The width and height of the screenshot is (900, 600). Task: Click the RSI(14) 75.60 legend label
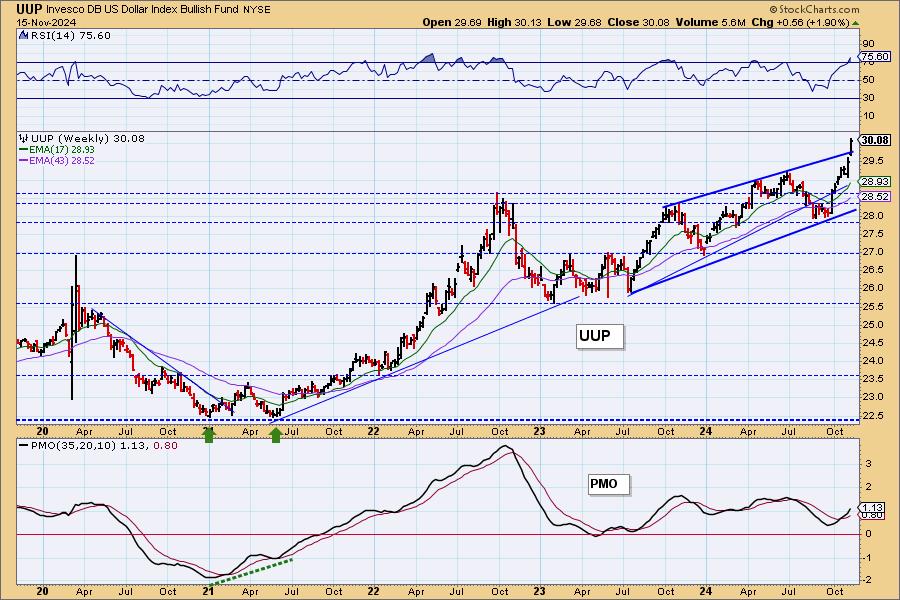[x=70, y=36]
